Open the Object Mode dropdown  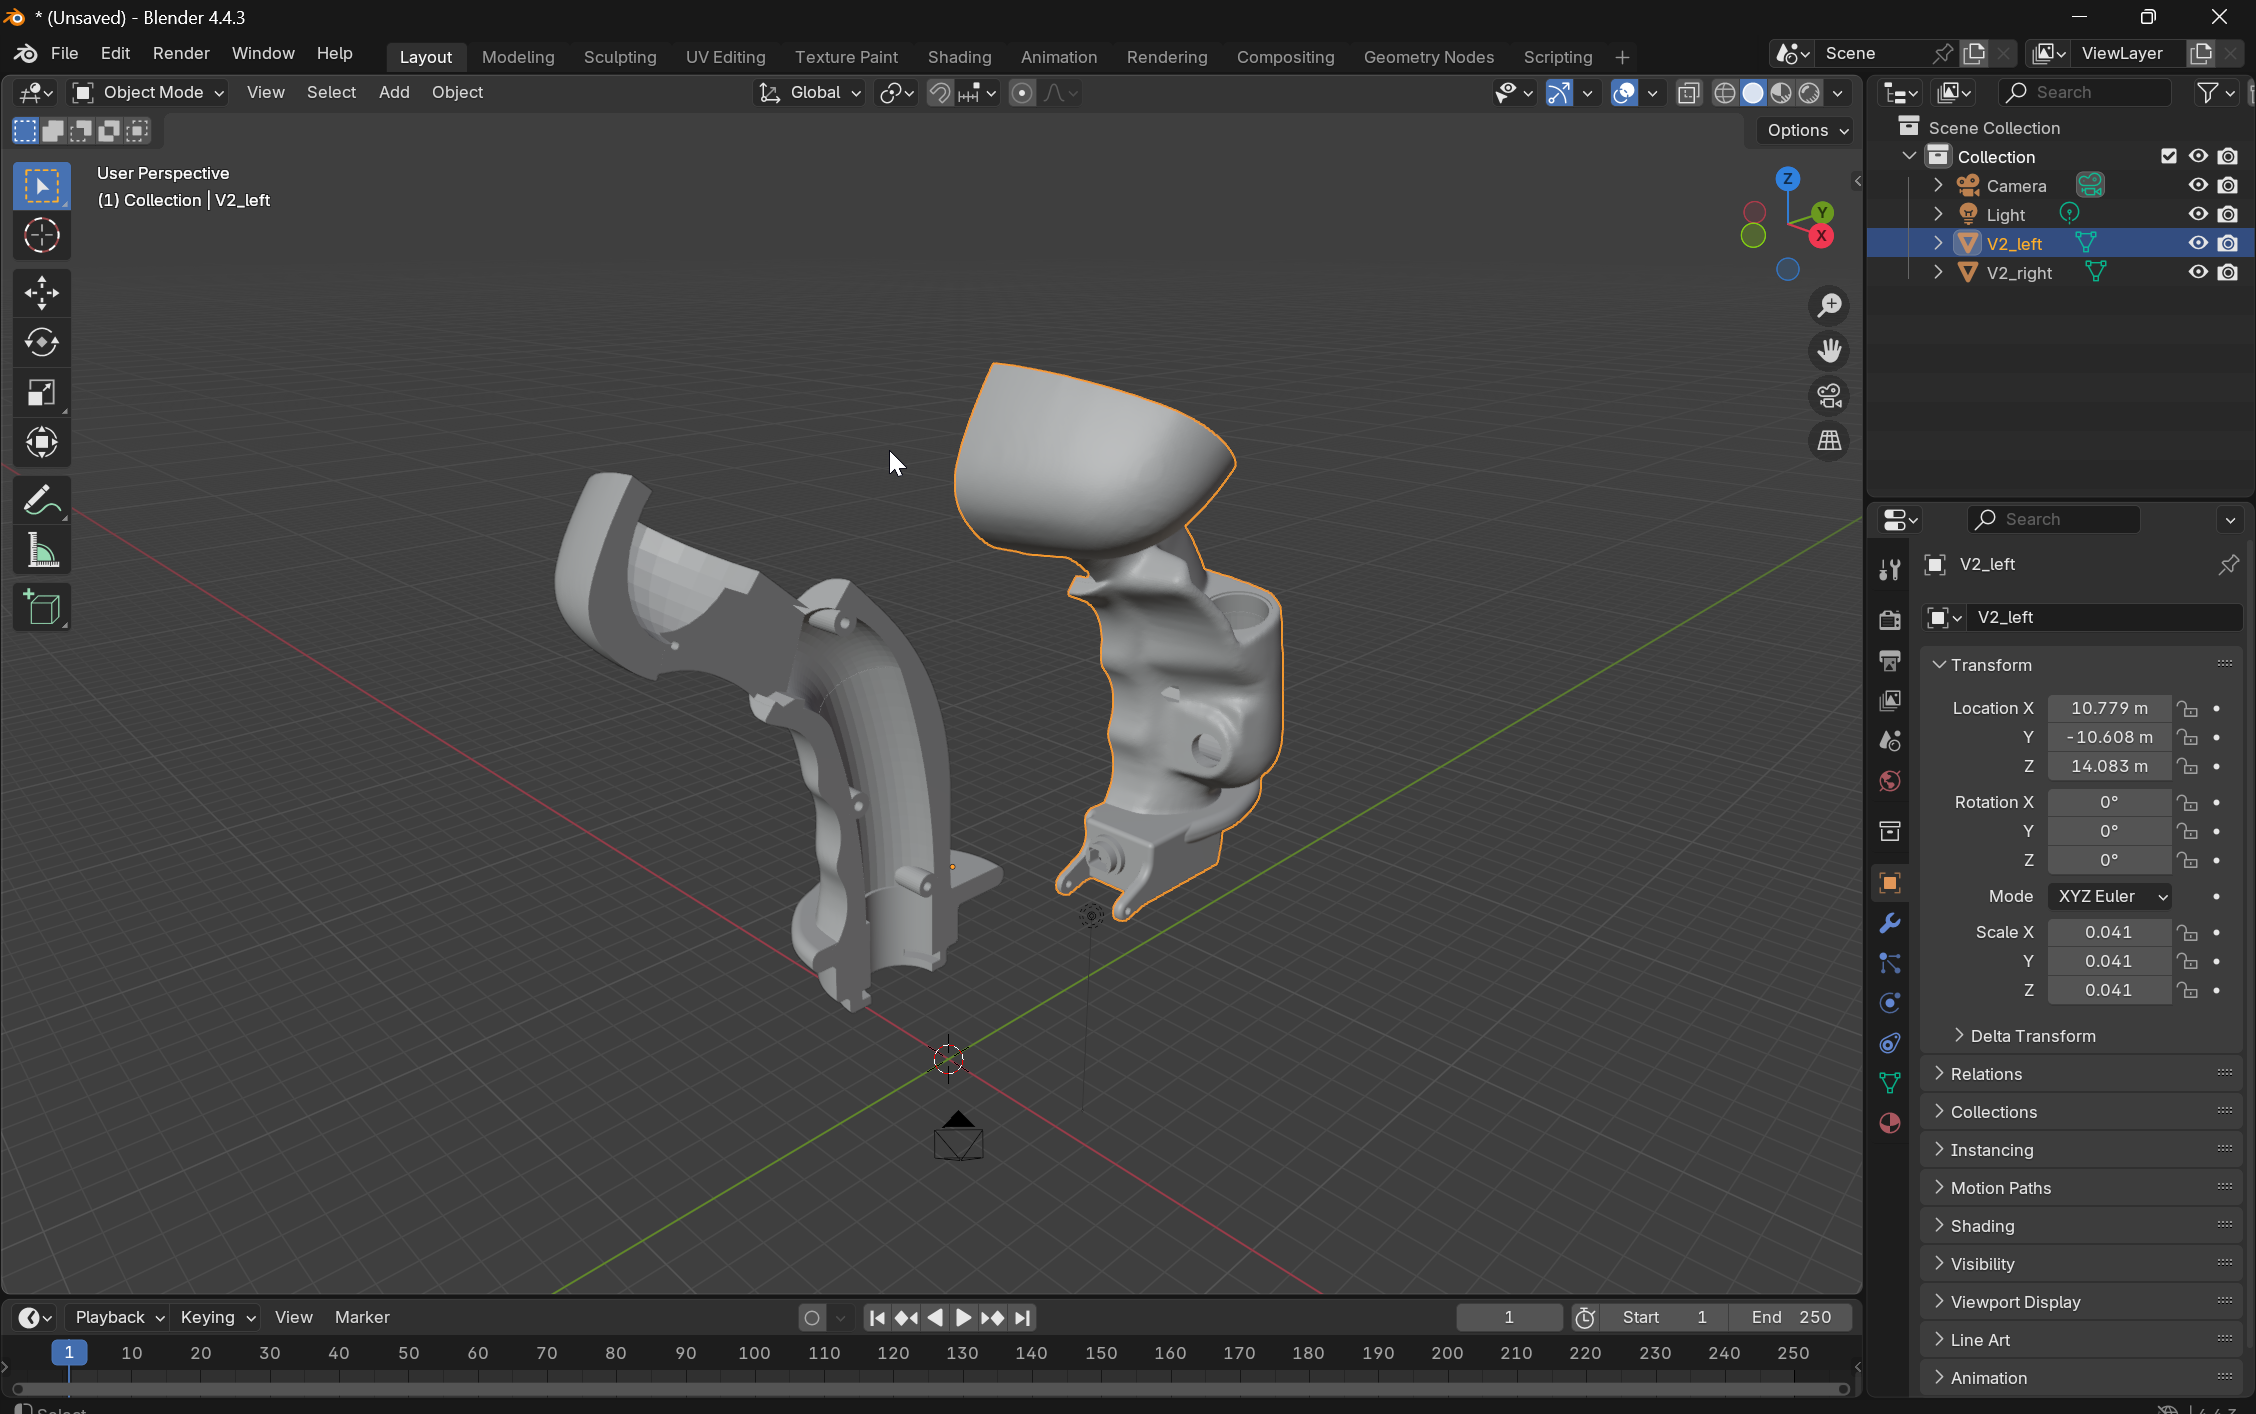150,92
